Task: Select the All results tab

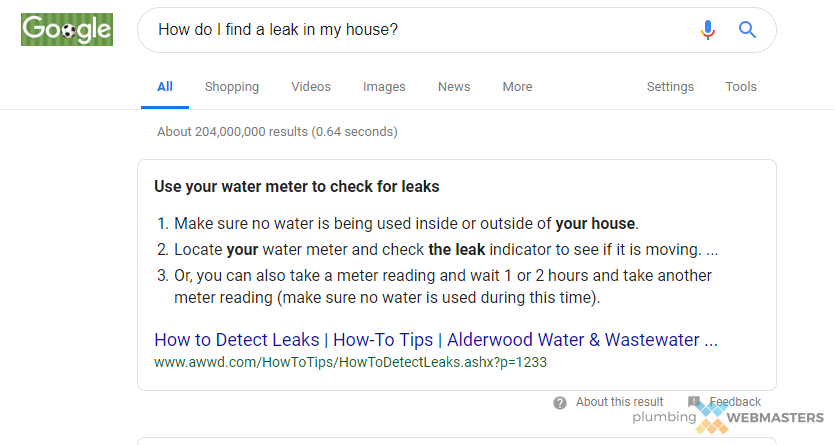Action: [165, 87]
